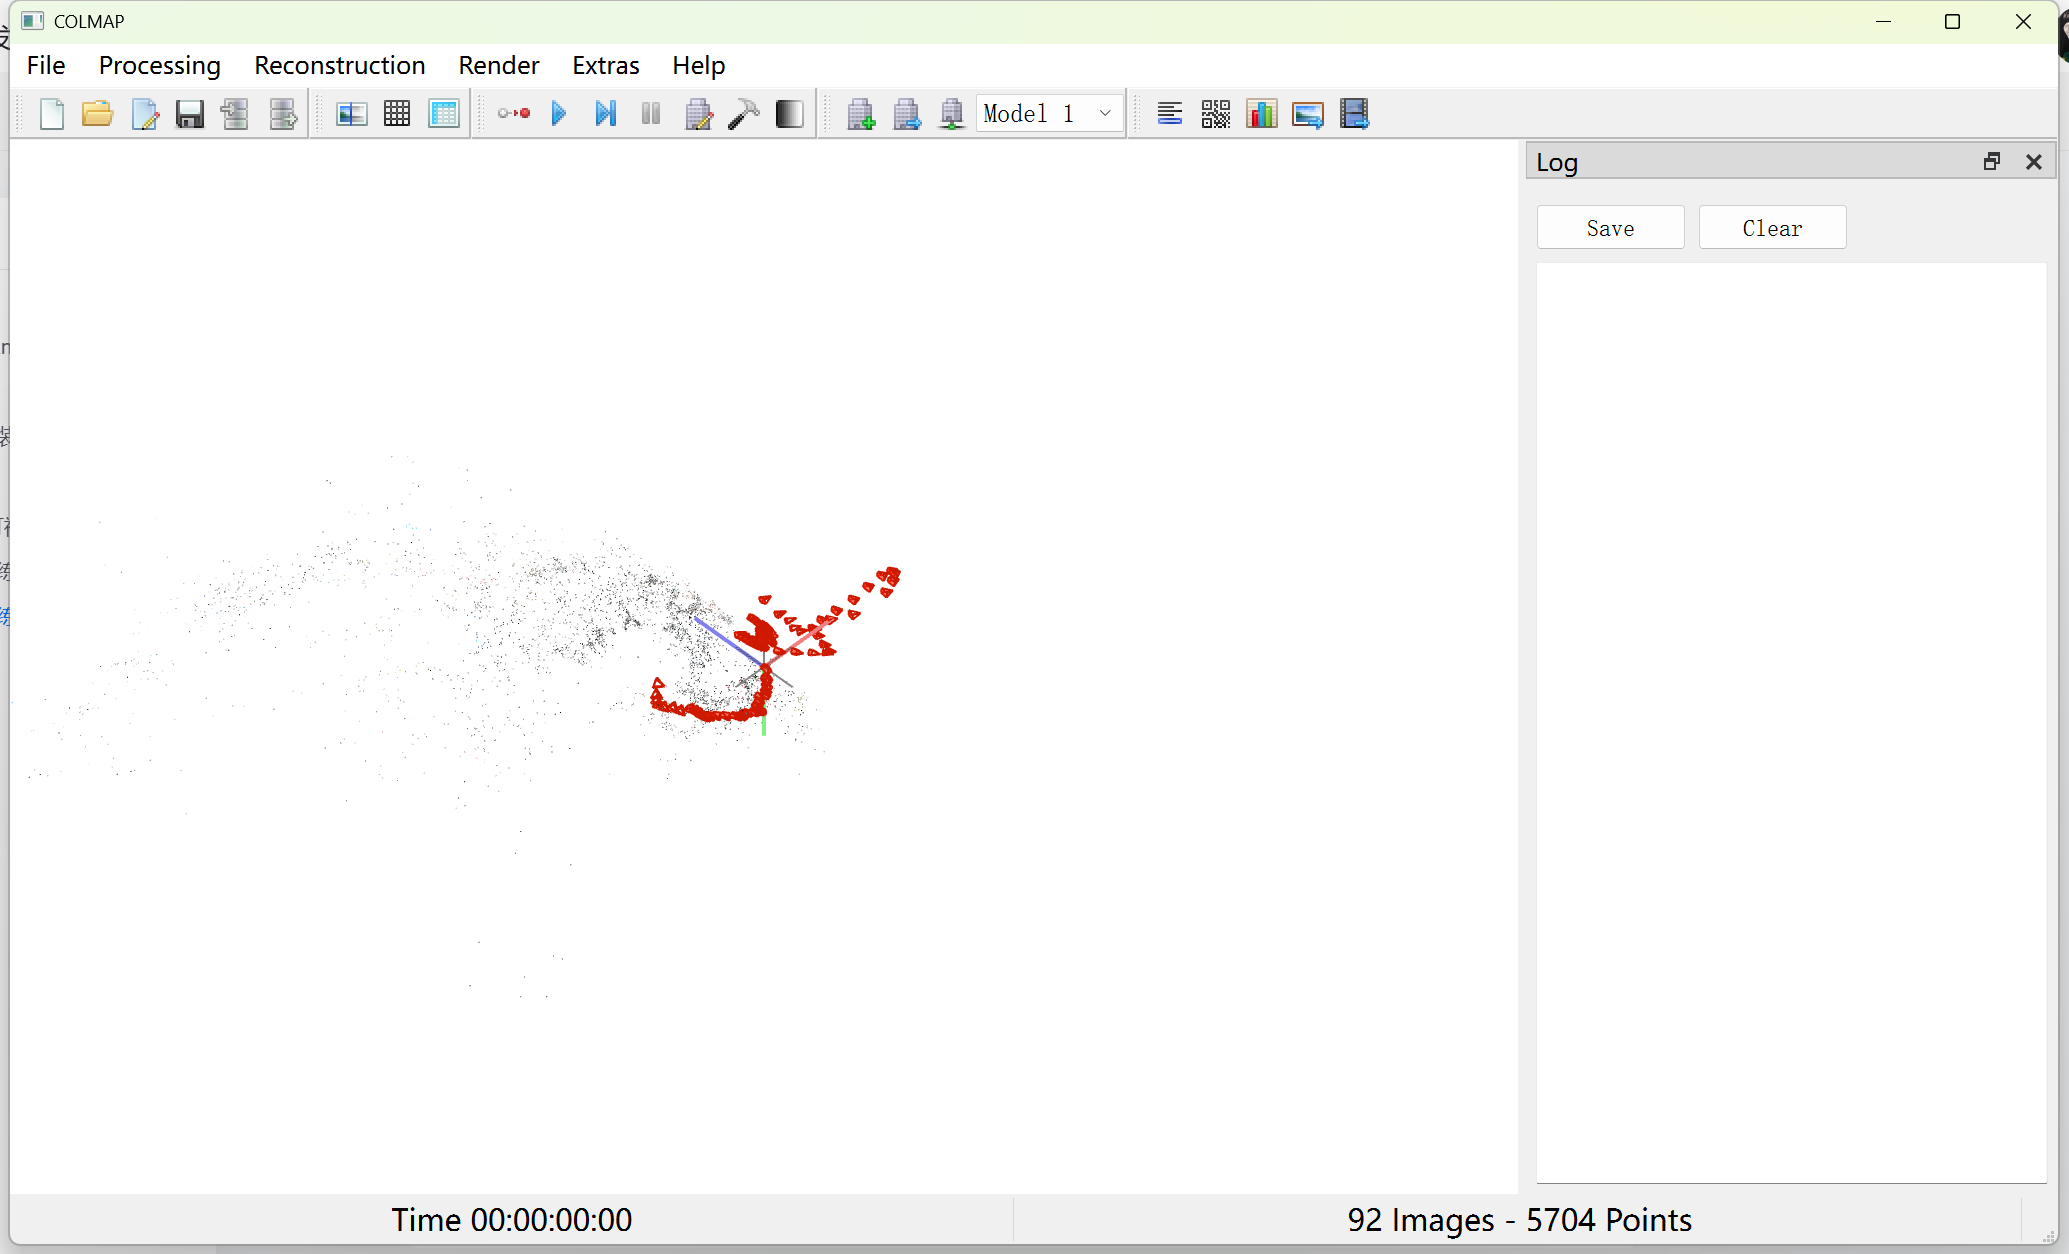This screenshot has width=2069, height=1254.
Task: Start reconstruction with play icon
Action: click(x=559, y=114)
